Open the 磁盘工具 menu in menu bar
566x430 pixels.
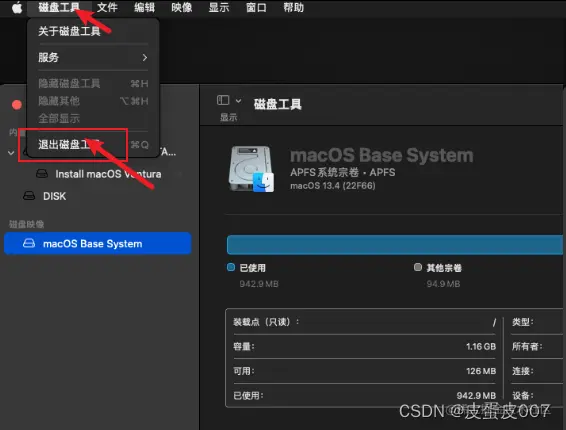[x=59, y=7]
